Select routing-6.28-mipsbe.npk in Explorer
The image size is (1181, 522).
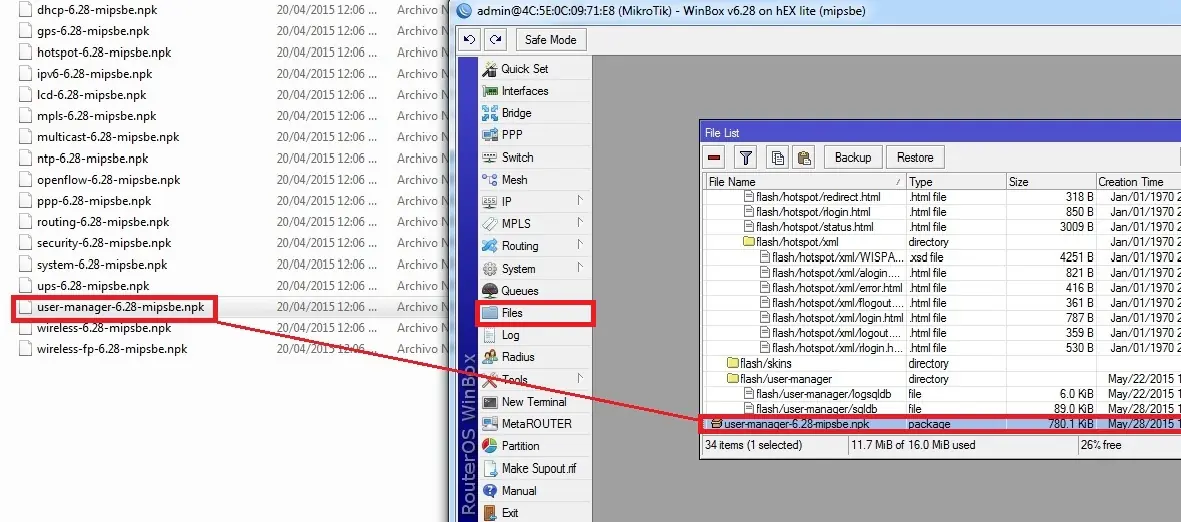tap(103, 222)
